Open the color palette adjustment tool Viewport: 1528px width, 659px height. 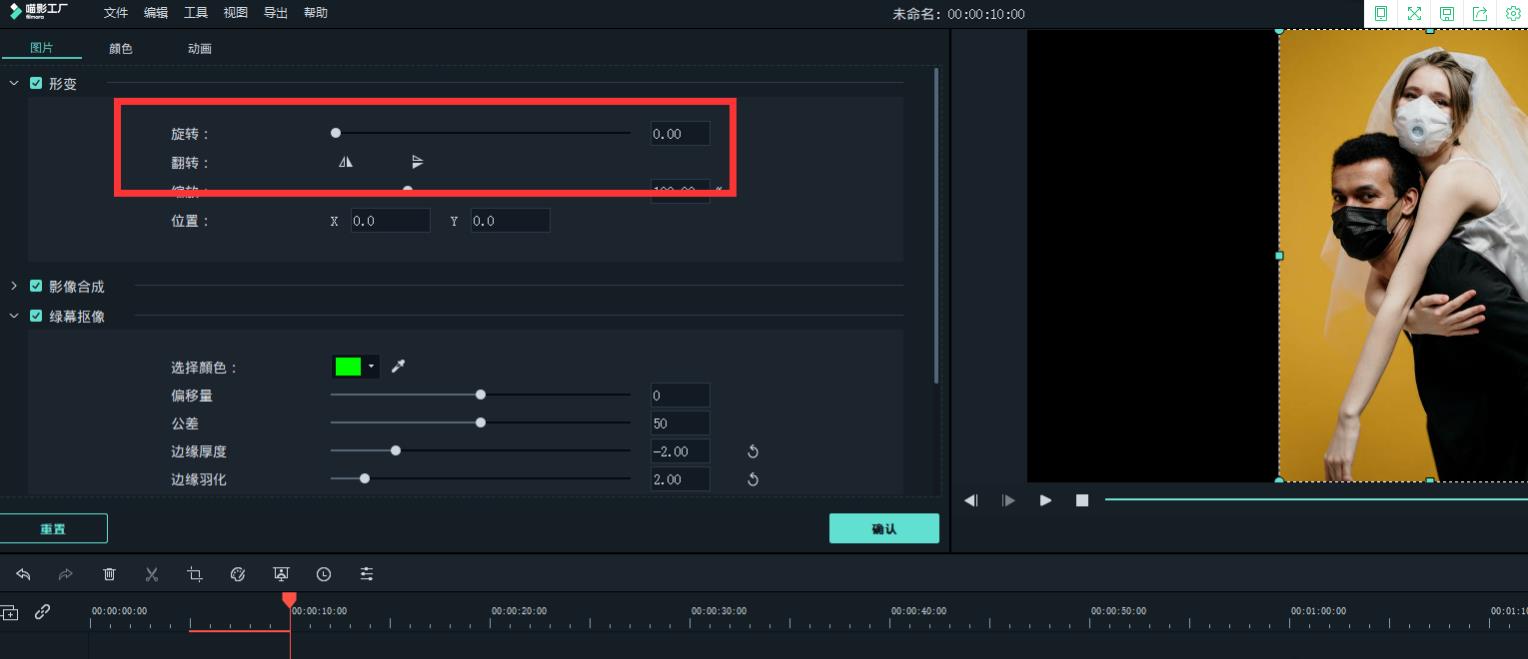pos(238,574)
